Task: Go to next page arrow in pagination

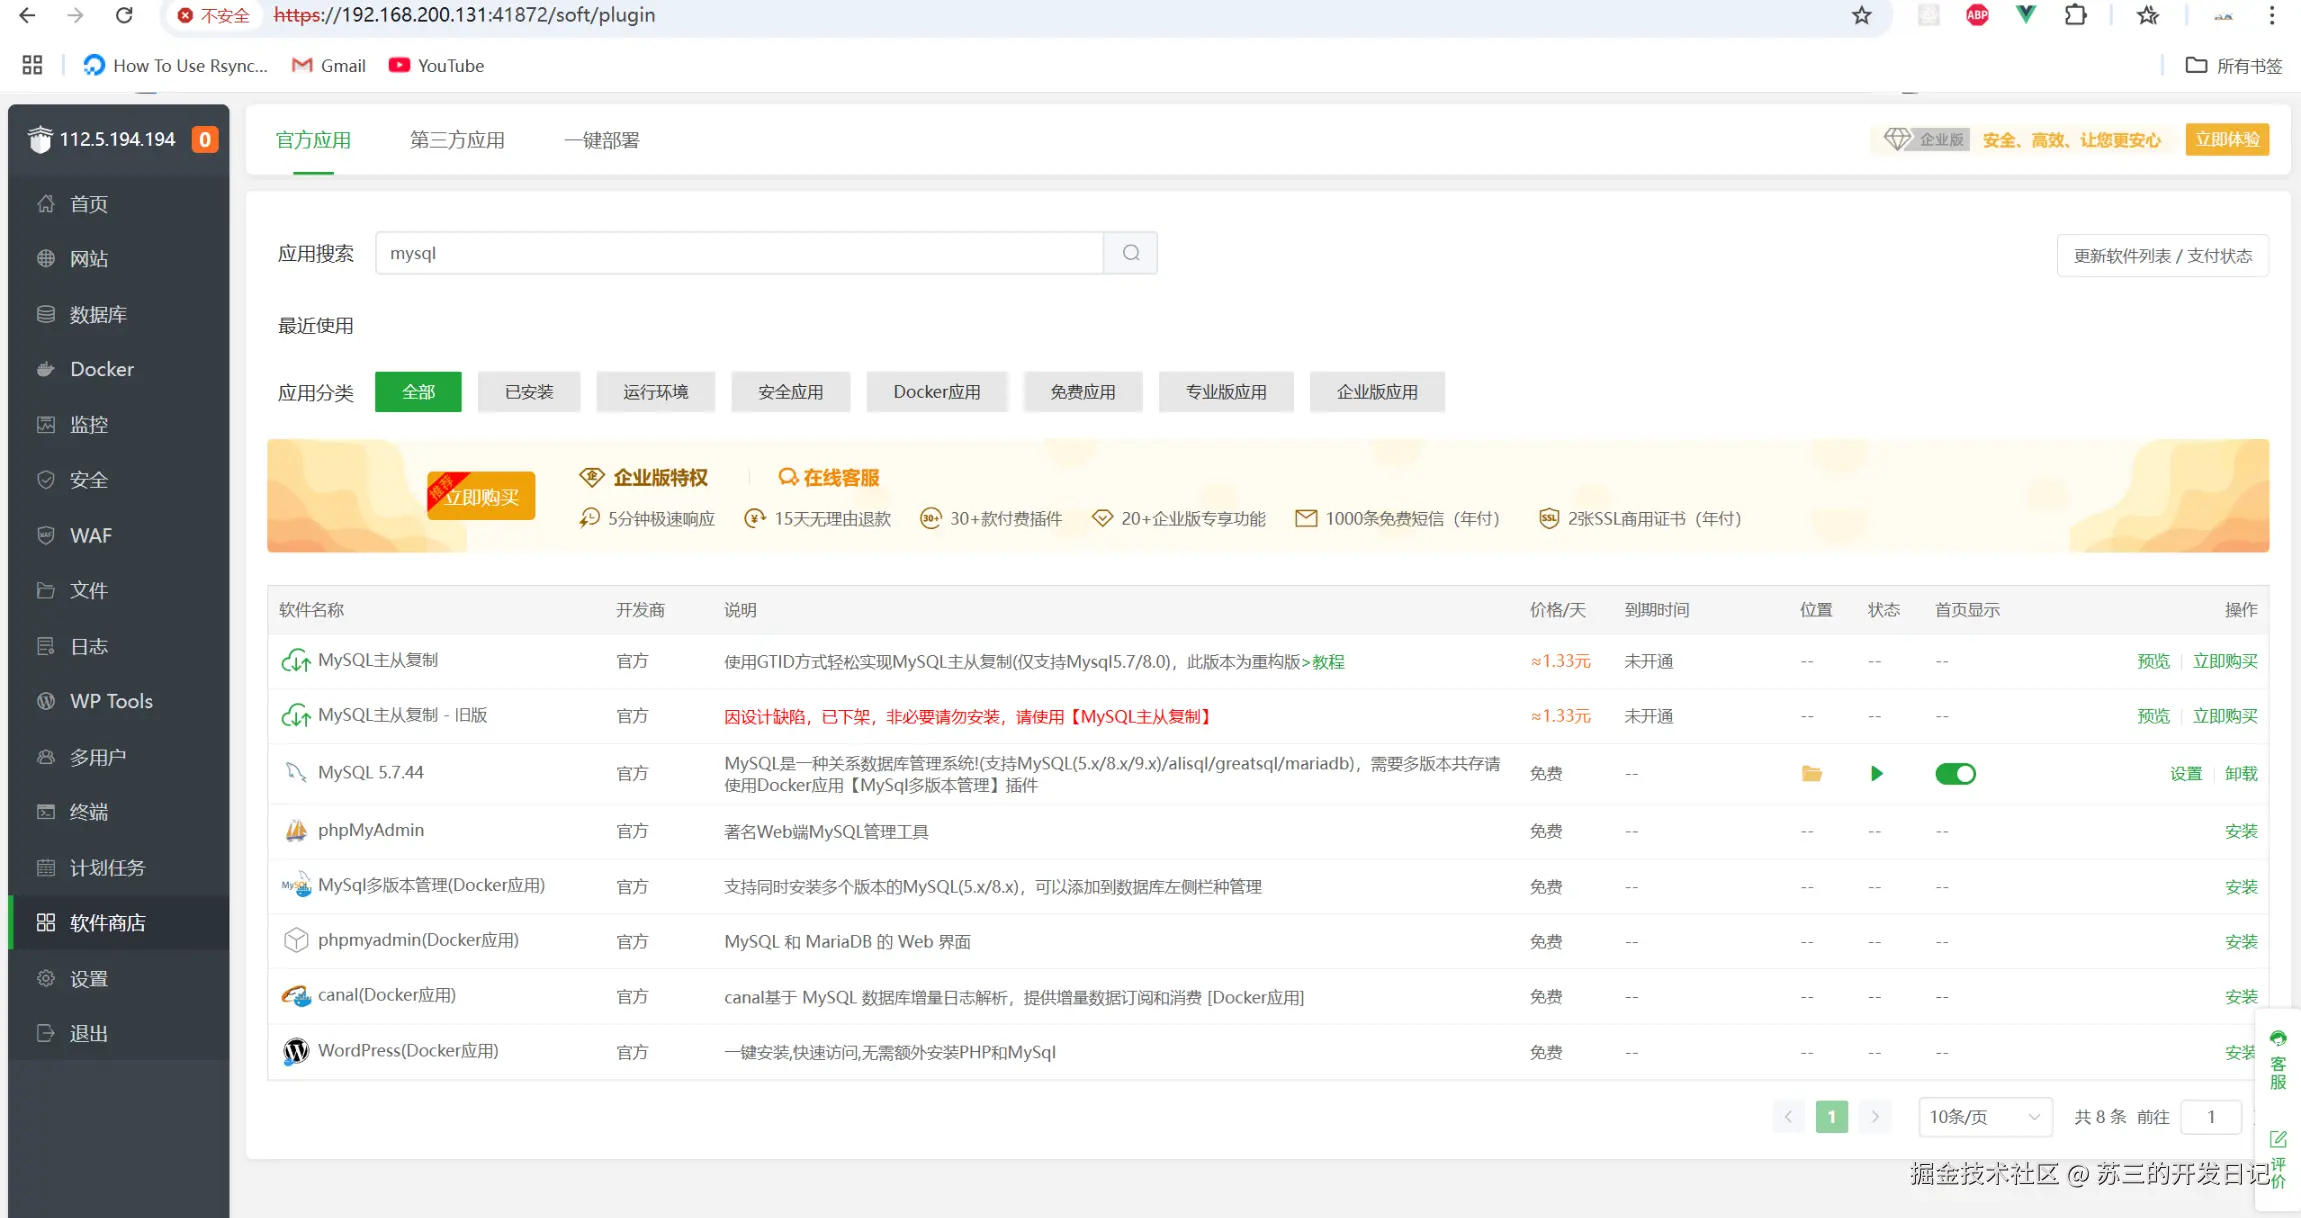Action: click(1875, 1117)
